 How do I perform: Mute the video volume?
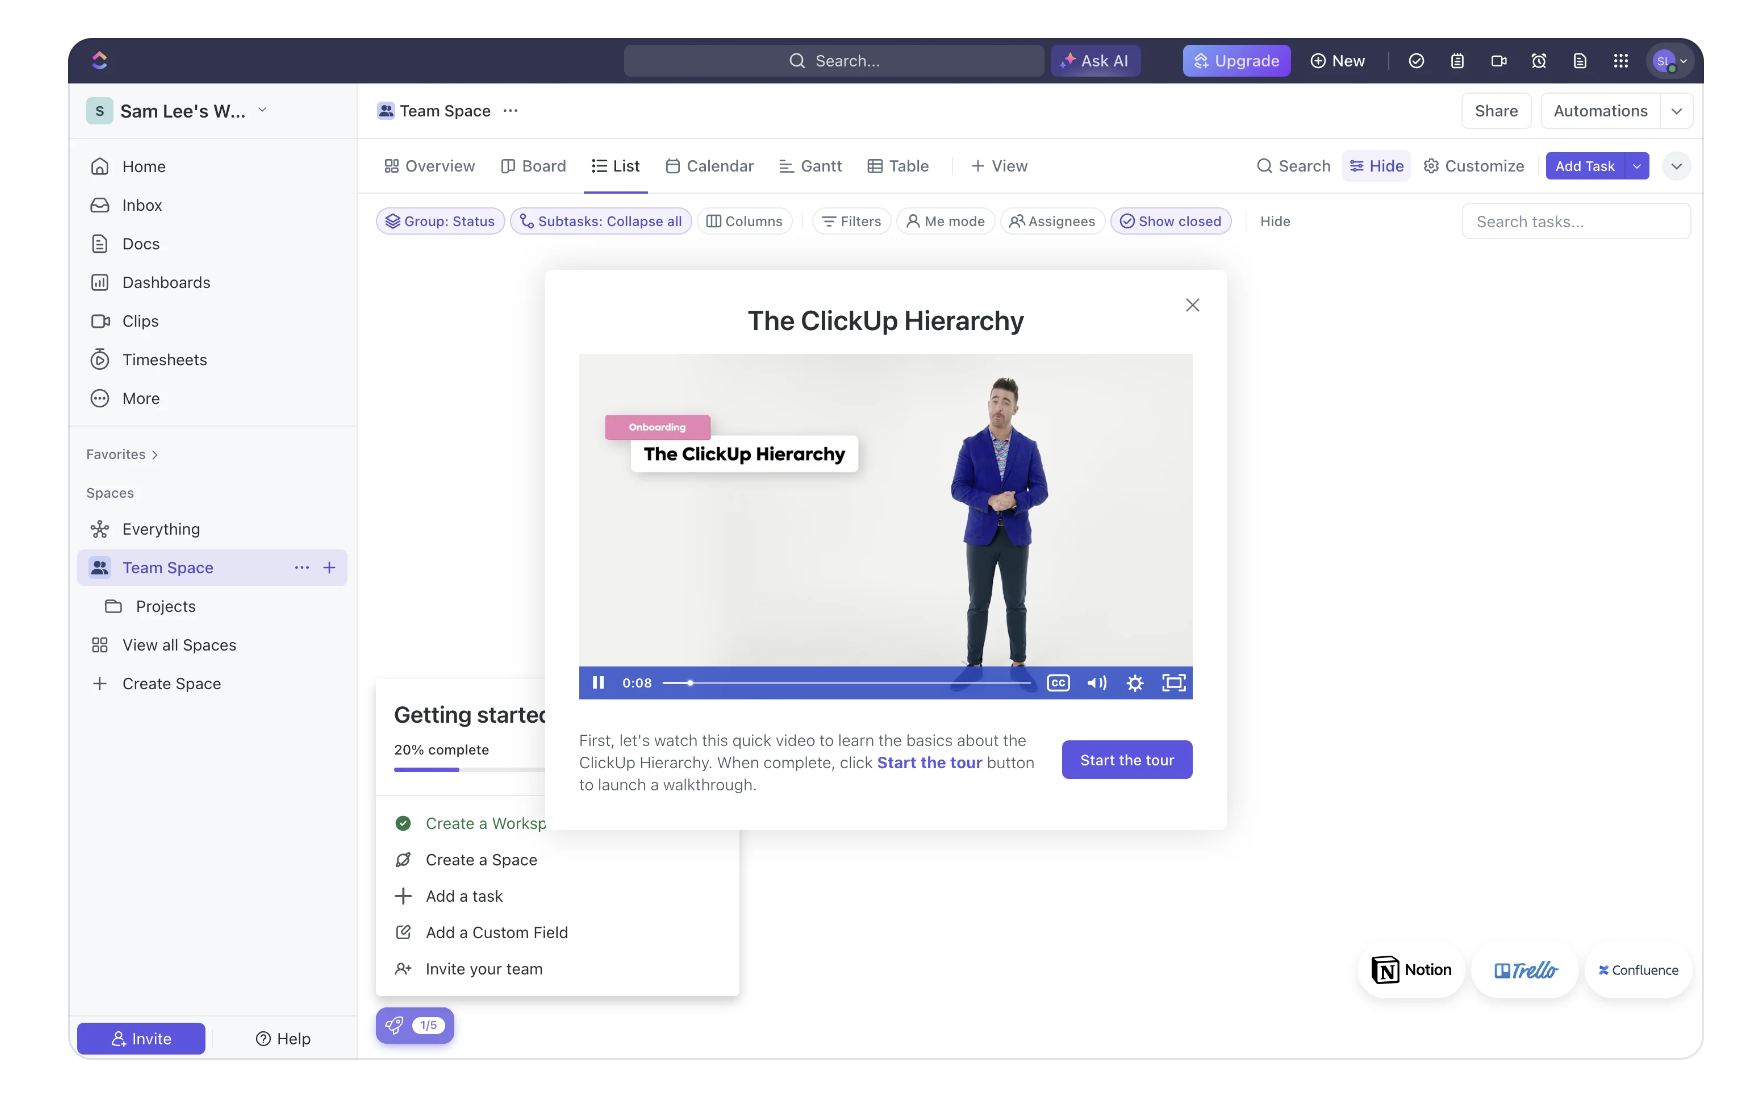1097,683
